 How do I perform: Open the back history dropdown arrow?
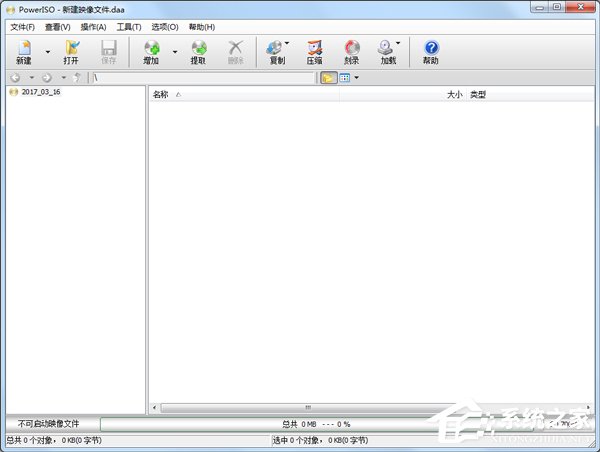pos(32,78)
